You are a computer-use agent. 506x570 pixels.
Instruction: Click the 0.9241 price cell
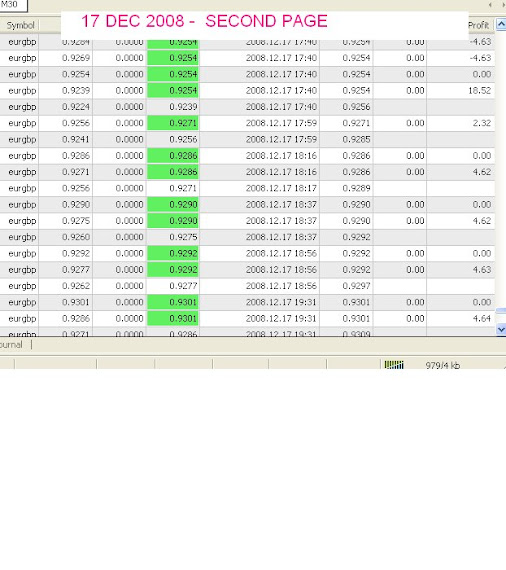point(76,139)
